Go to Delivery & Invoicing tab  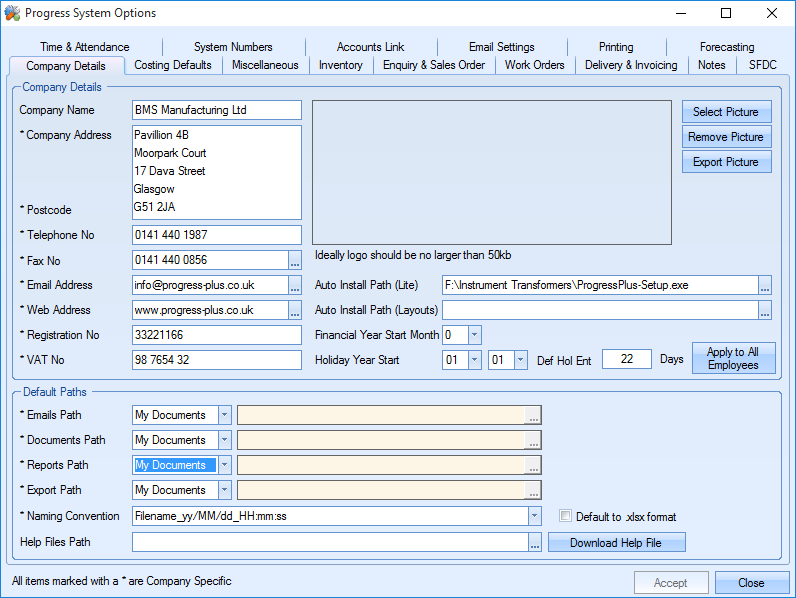pos(631,65)
